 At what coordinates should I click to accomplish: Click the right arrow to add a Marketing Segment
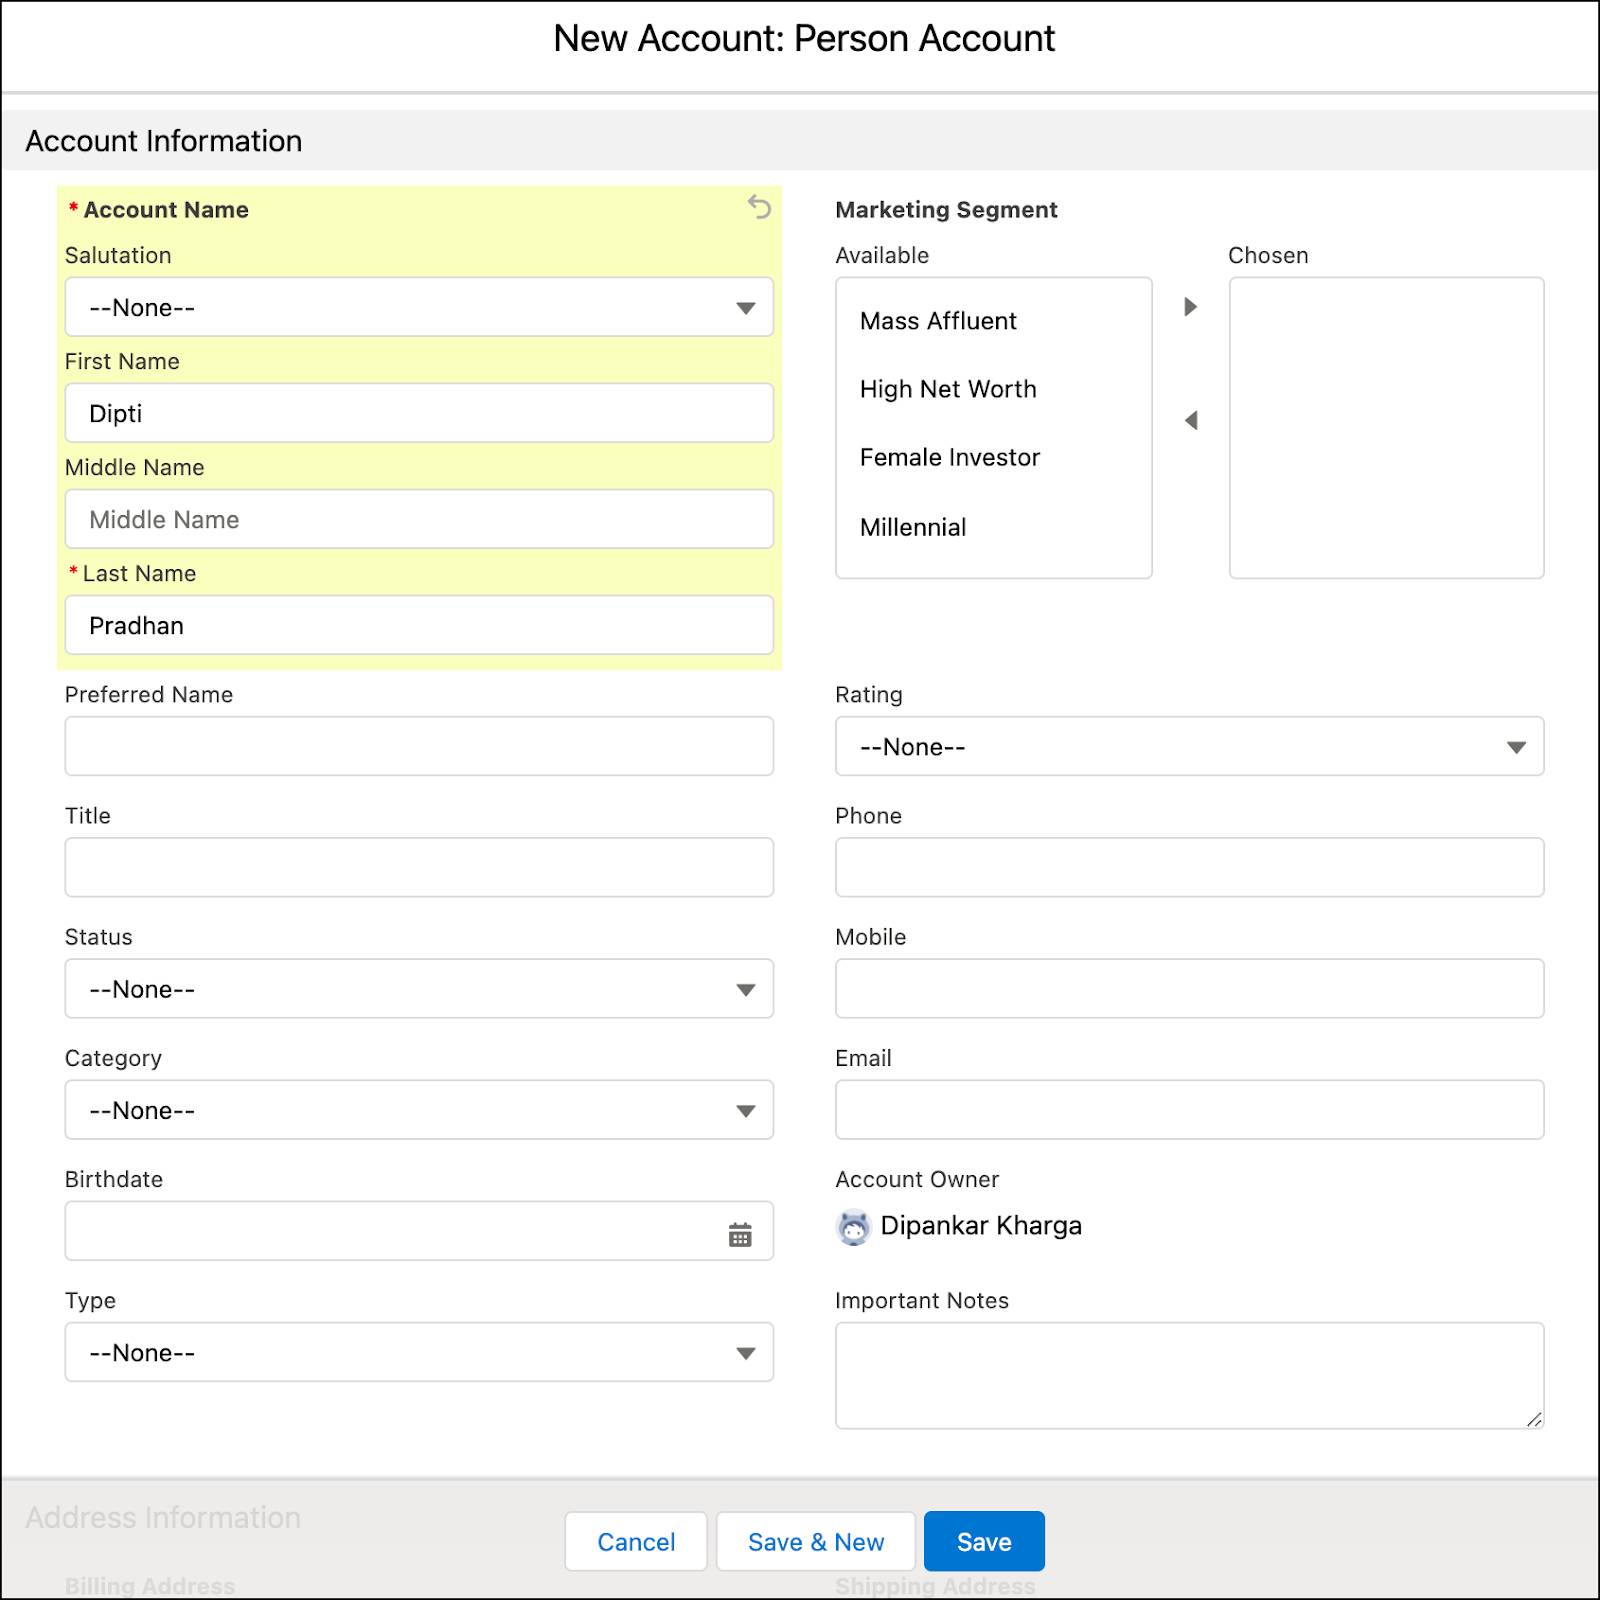[1190, 307]
